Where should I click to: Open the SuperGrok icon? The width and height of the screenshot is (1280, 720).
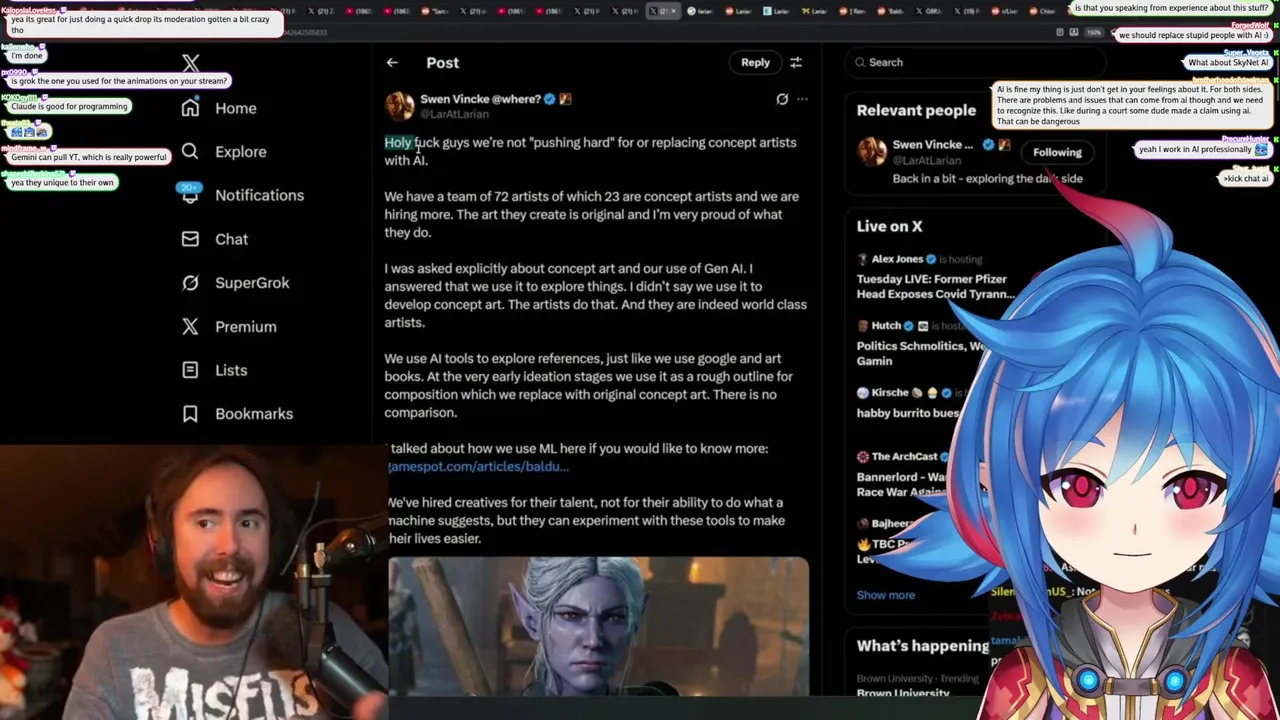190,283
